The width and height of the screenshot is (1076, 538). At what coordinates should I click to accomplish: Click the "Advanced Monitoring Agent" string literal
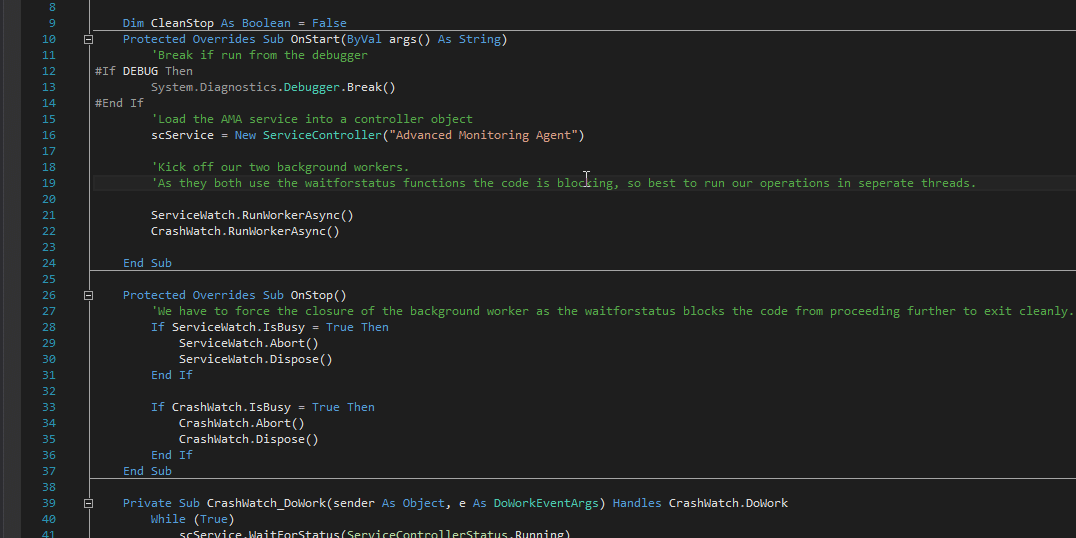pos(473,135)
